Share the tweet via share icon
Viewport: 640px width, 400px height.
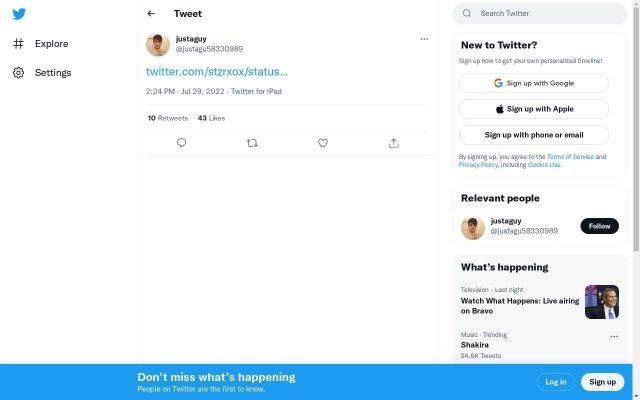[394, 143]
